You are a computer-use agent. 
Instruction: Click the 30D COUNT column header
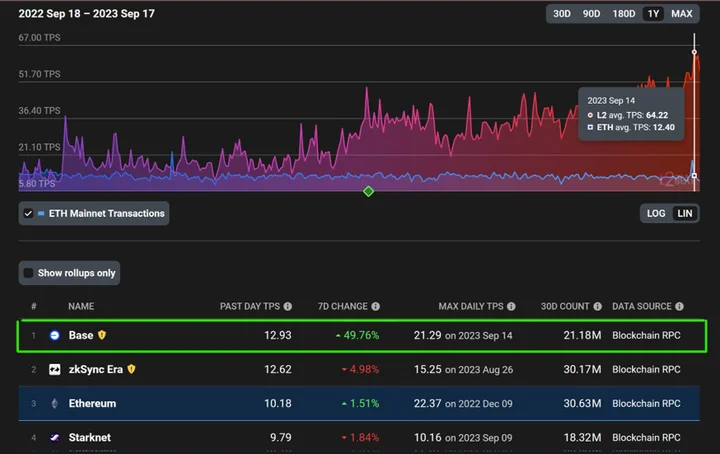point(565,306)
